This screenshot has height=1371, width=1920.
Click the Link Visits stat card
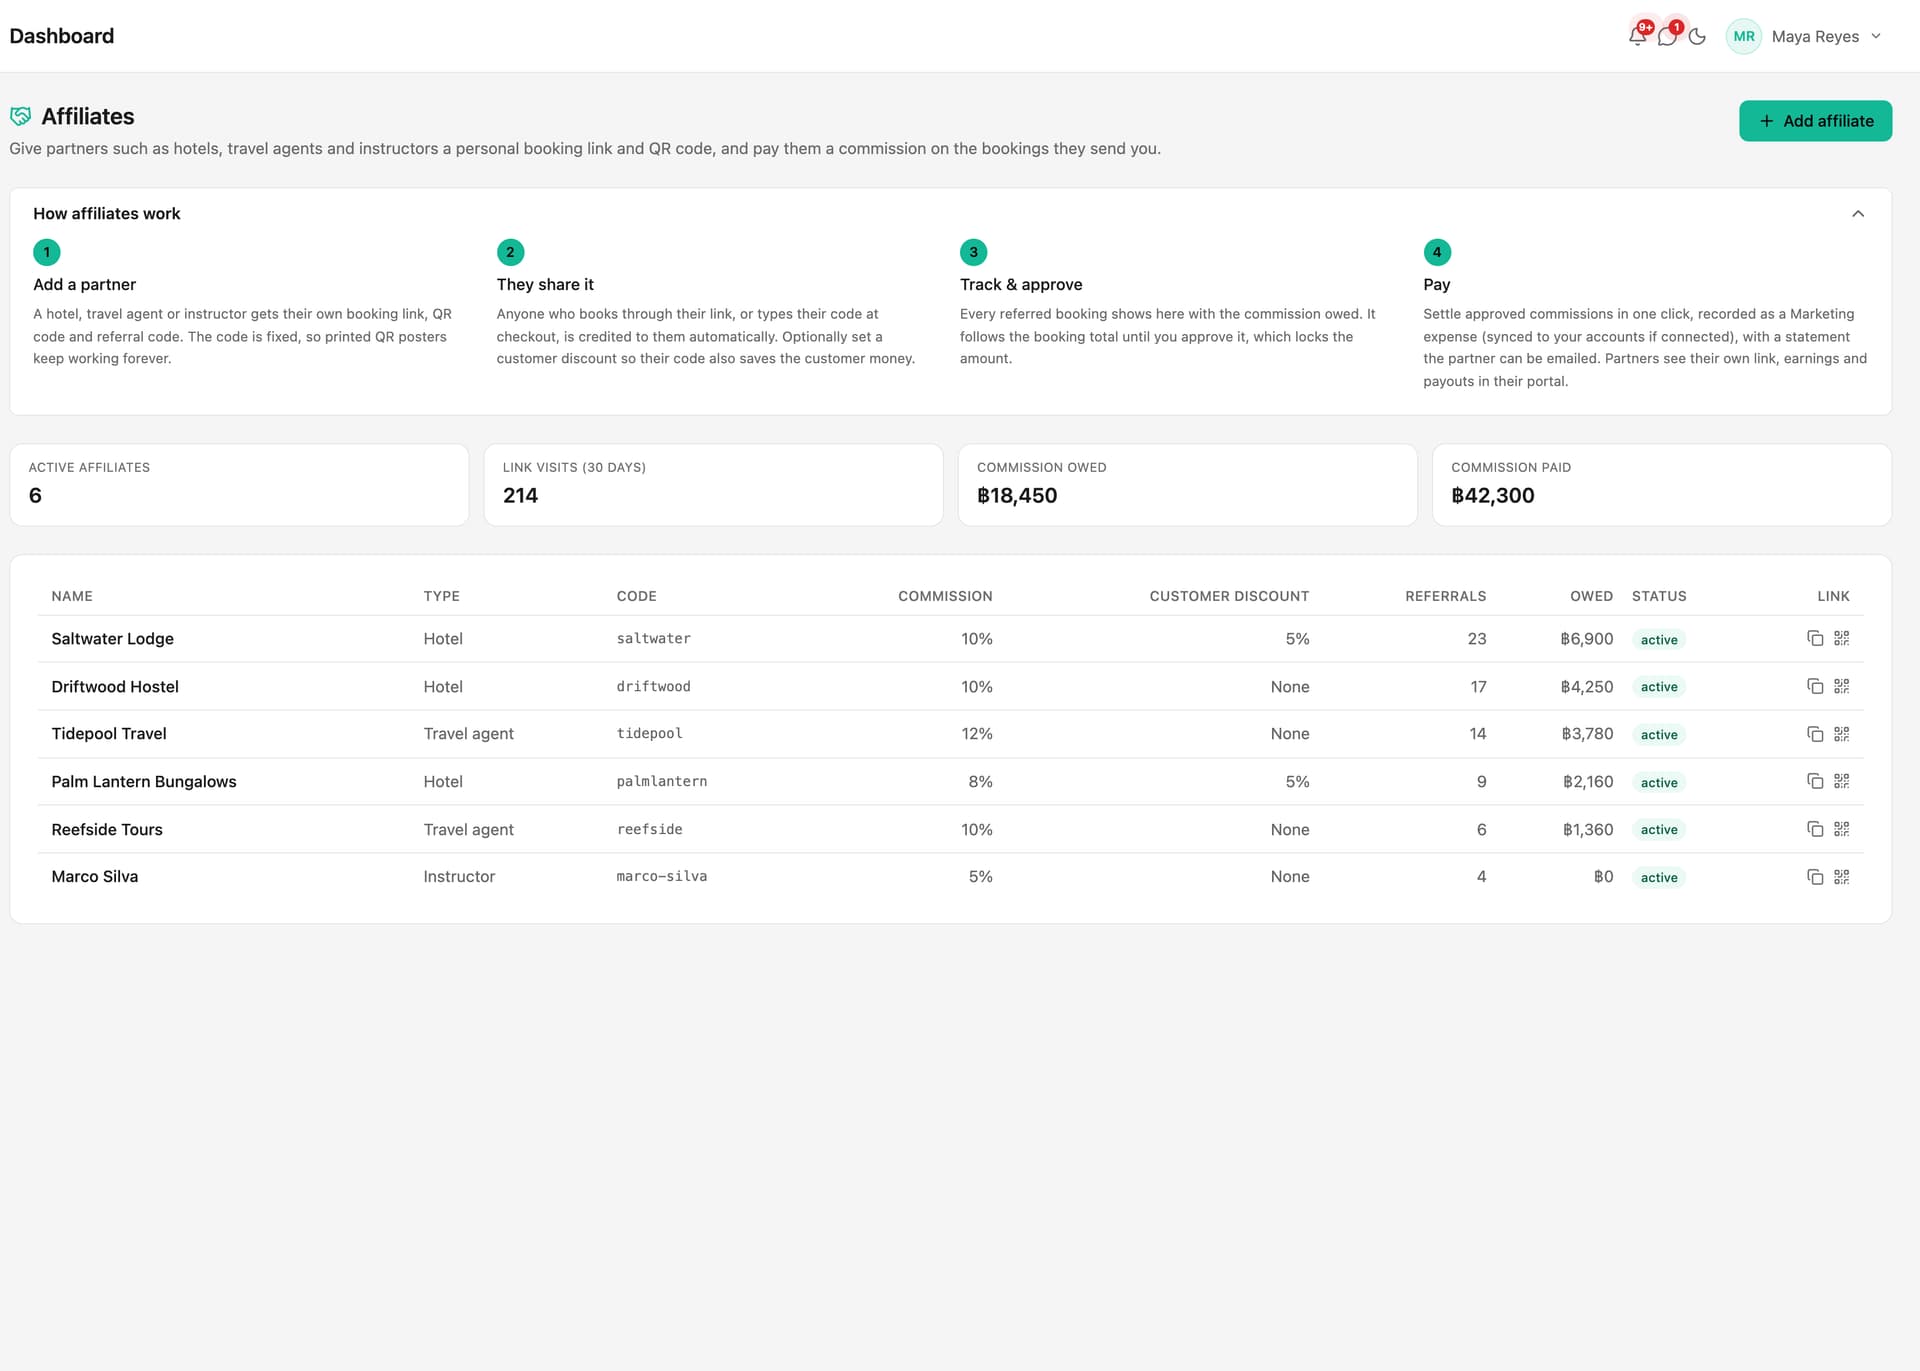(x=713, y=485)
